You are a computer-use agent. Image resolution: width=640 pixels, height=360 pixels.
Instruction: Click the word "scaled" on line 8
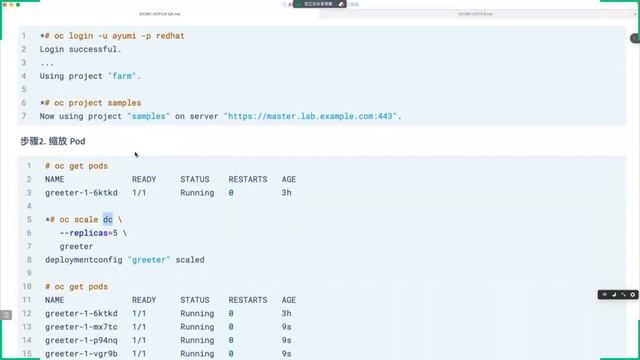tap(190, 260)
